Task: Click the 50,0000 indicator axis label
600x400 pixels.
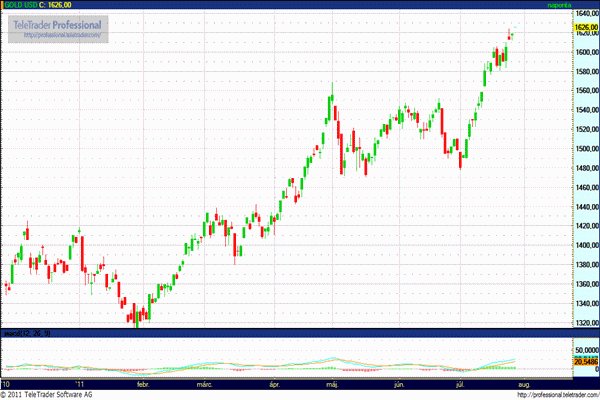Action: (x=585, y=350)
